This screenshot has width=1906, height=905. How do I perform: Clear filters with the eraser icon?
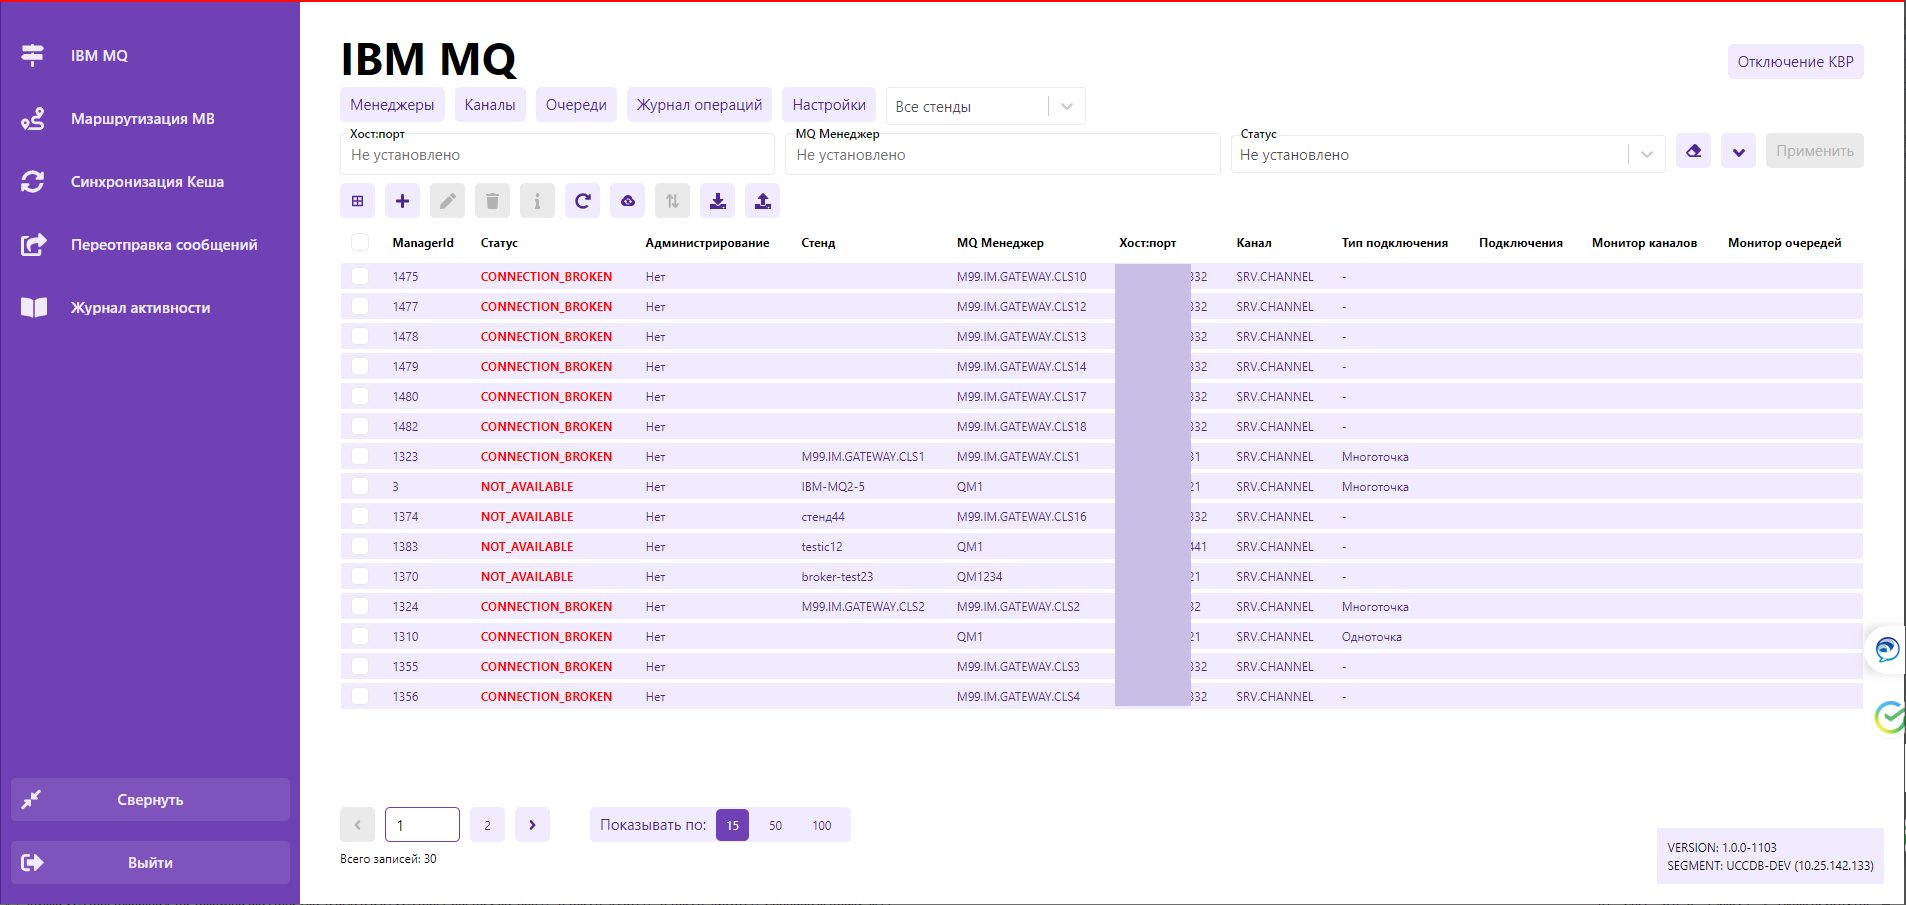[1693, 151]
